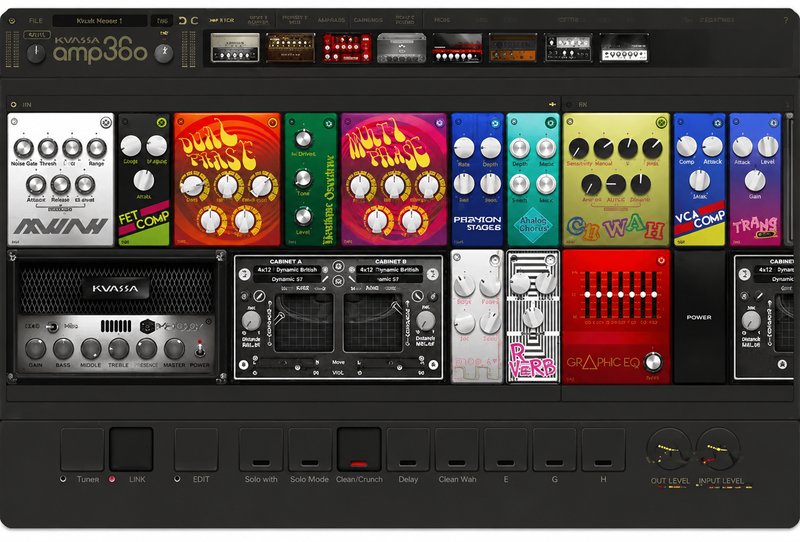Image resolution: width=800 pixels, height=542 pixels.
Task: Click the Drive knob on Overdrive pedal
Action: [x=303, y=138]
